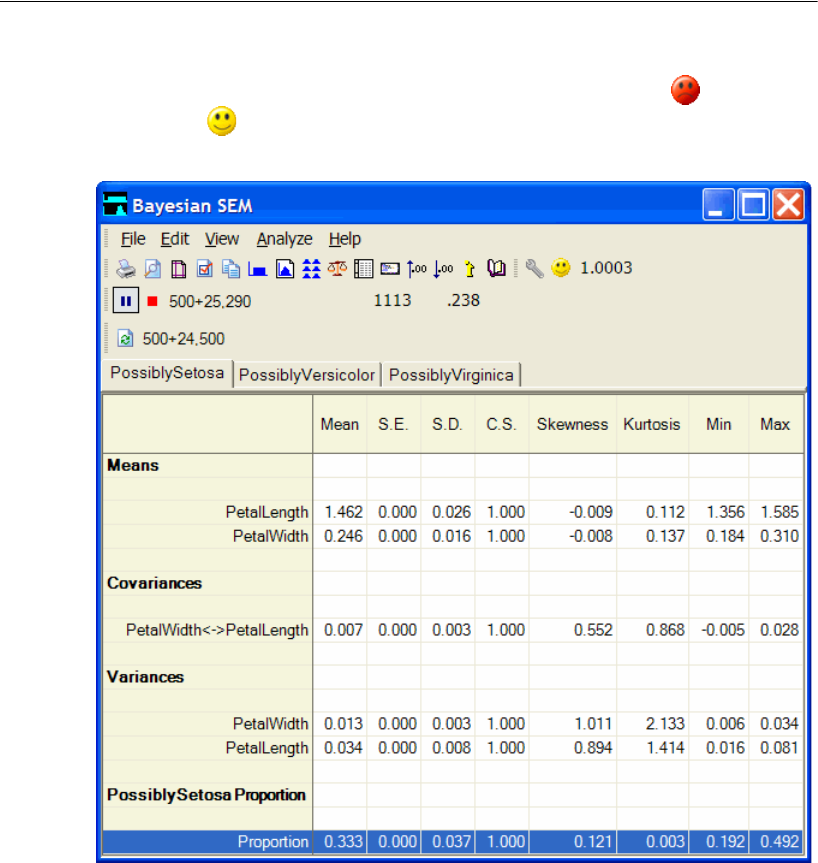Screen dimensions: 818x863
Task: Click the green Refresh icon
Action: coord(126,339)
